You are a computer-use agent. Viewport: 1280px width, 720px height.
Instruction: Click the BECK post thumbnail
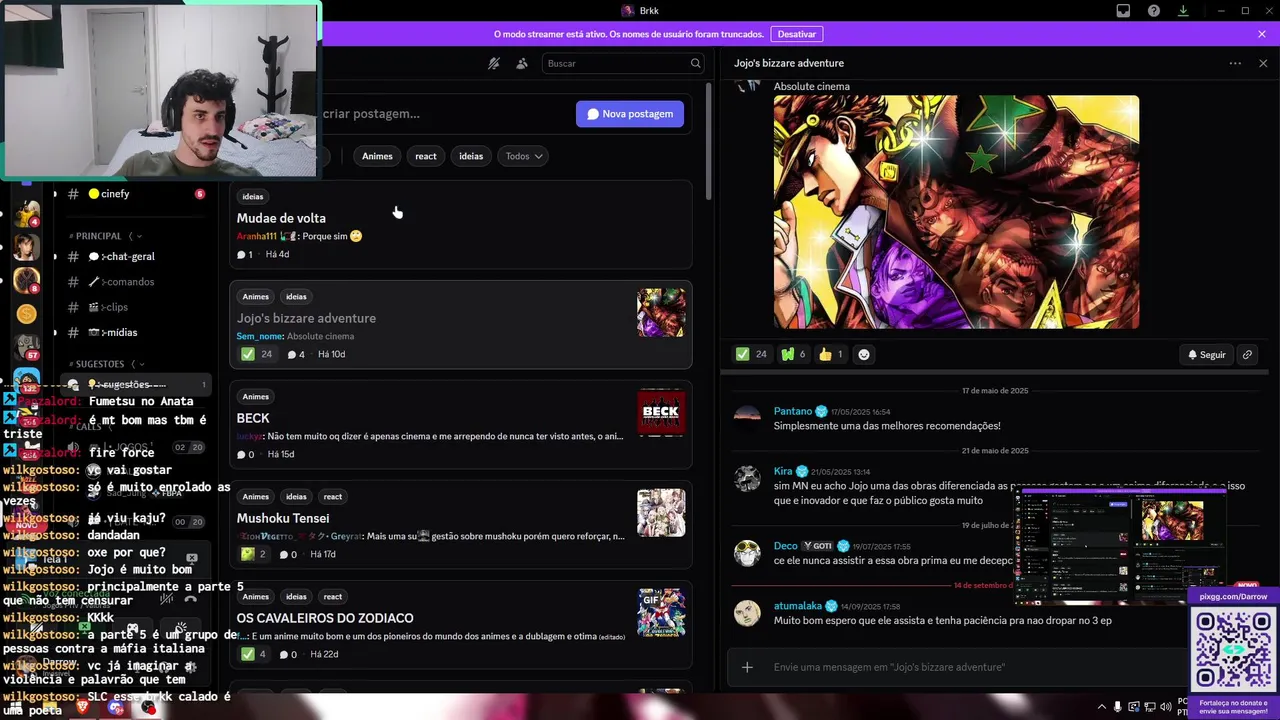pyautogui.click(x=661, y=413)
